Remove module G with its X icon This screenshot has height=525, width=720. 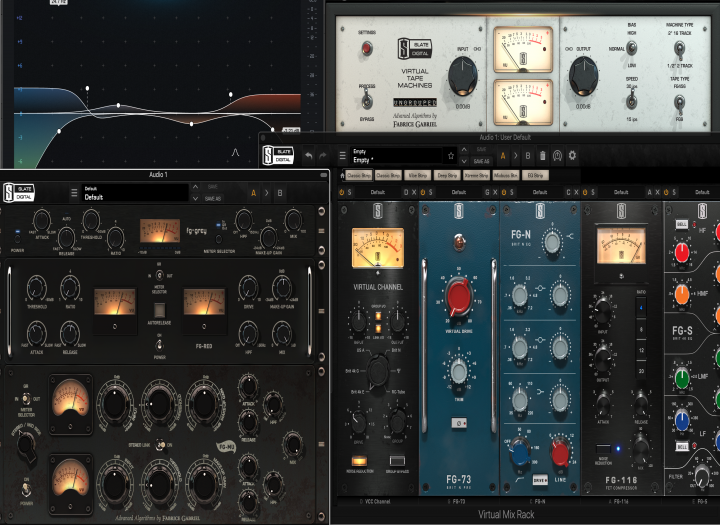point(495,192)
